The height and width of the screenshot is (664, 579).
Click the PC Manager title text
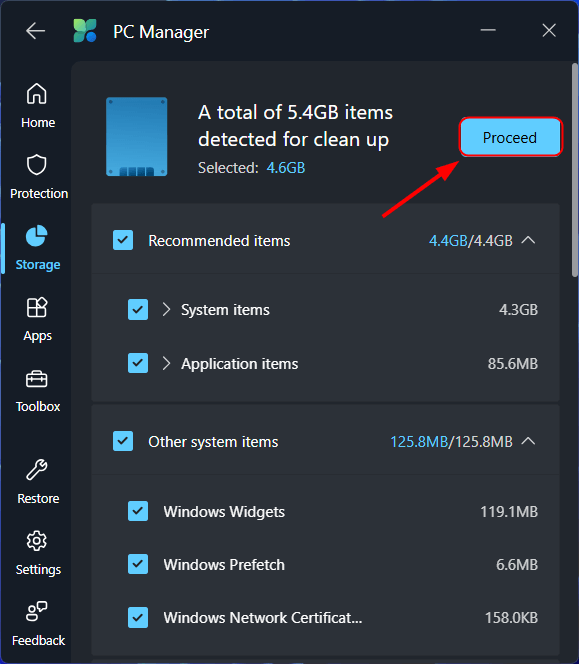(161, 32)
